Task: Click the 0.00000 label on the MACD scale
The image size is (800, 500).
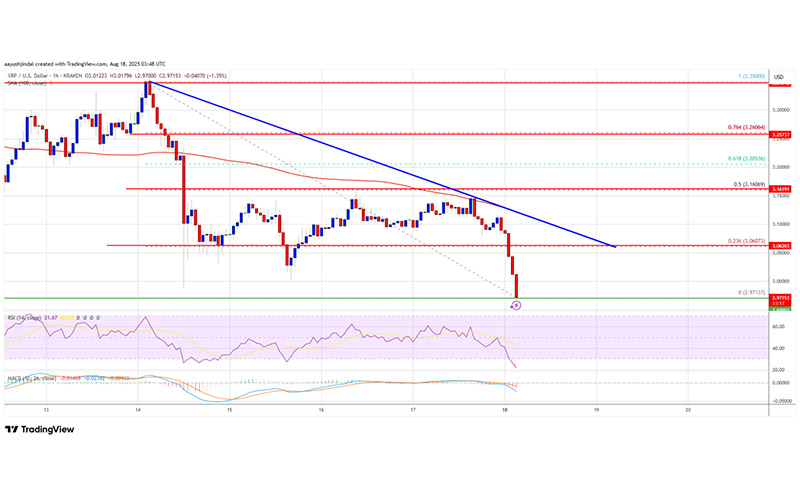Action: tap(781, 383)
